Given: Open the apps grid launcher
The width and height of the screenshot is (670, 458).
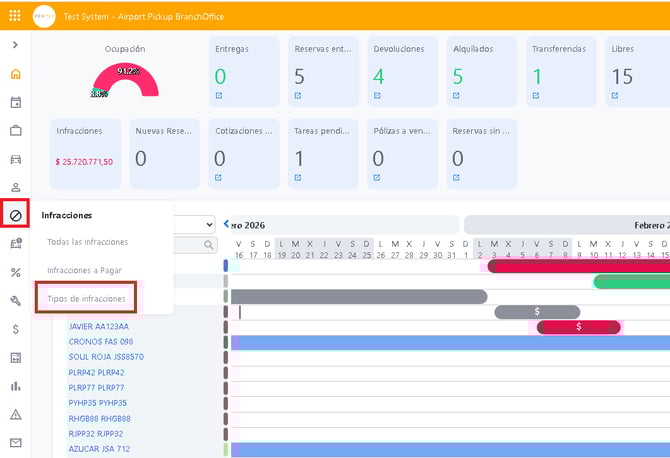Looking at the screenshot, I should (x=15, y=16).
